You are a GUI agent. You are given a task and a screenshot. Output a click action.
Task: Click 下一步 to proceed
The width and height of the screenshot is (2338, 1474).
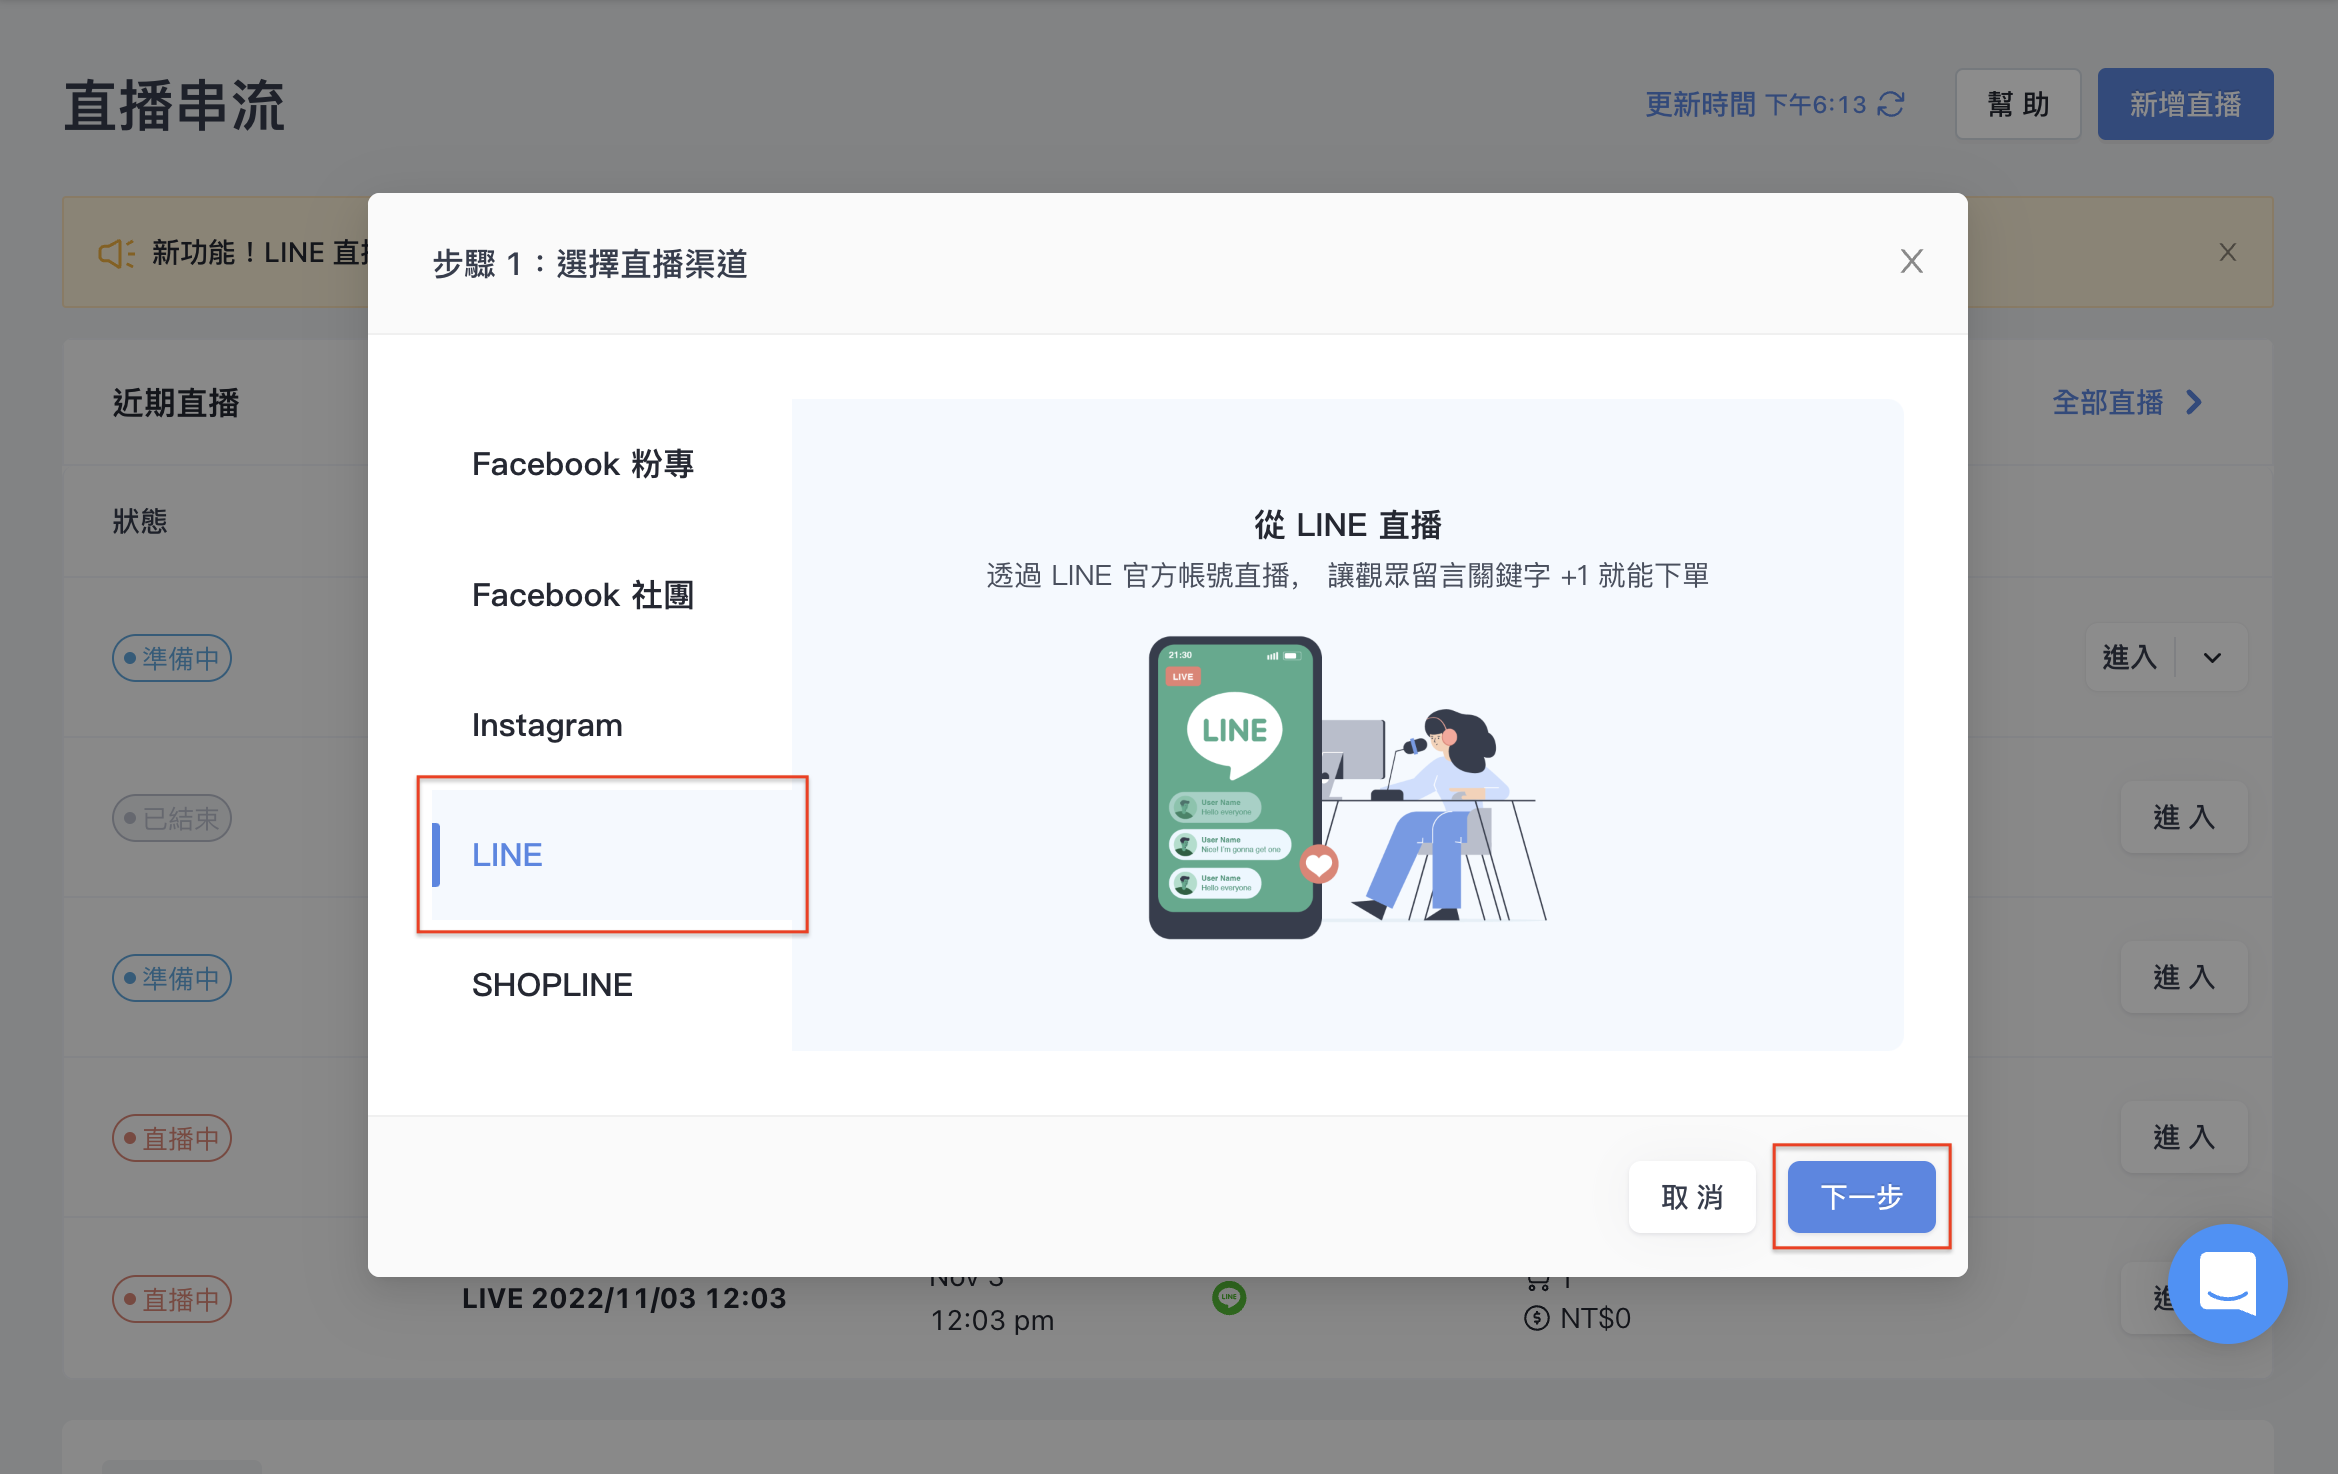coord(1861,1197)
